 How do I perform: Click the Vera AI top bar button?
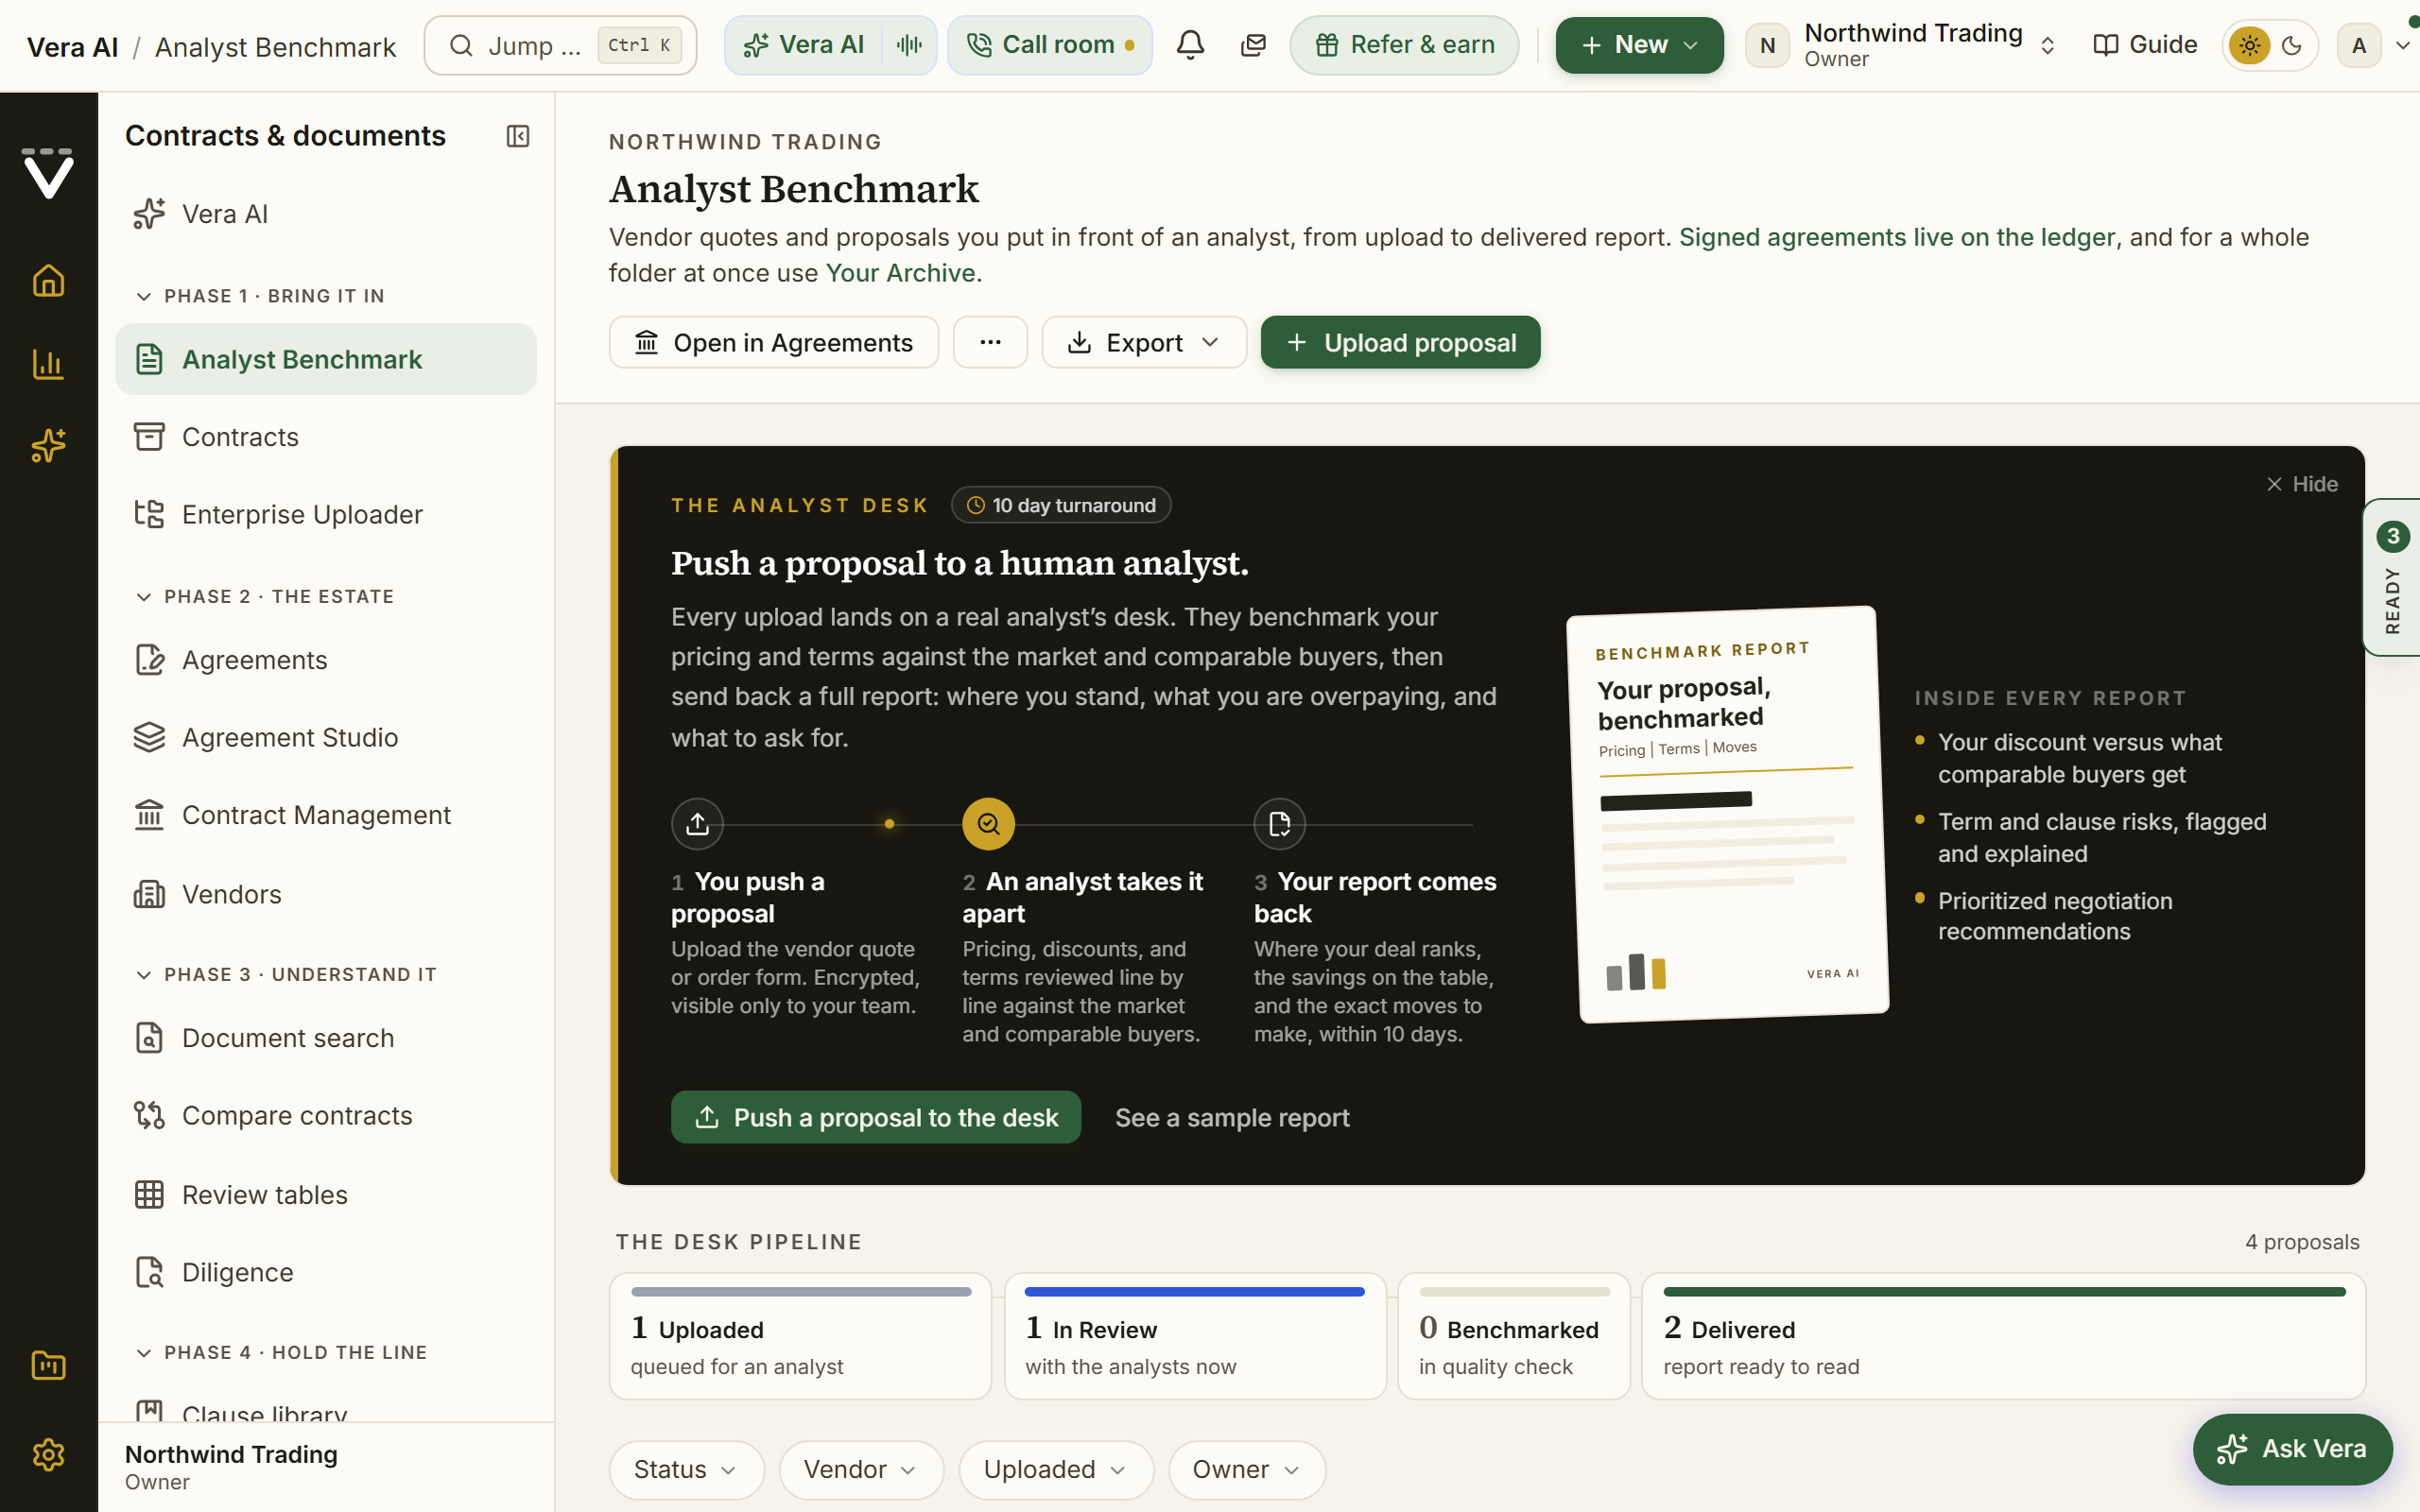(804, 45)
